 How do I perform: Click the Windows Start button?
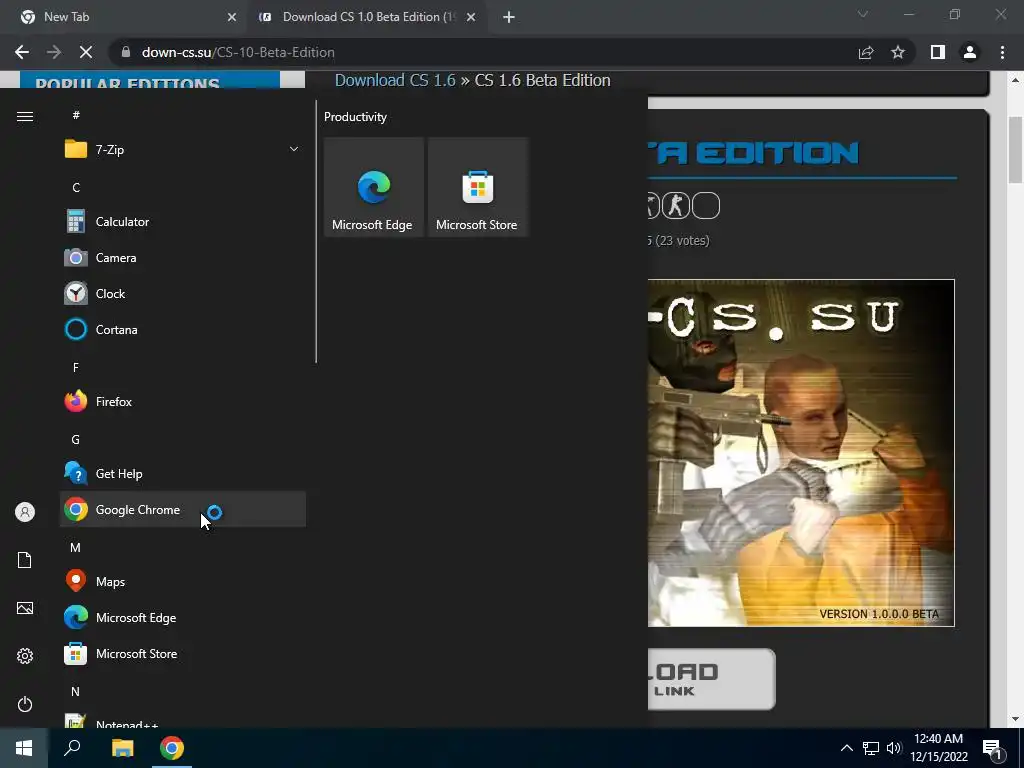click(x=24, y=748)
